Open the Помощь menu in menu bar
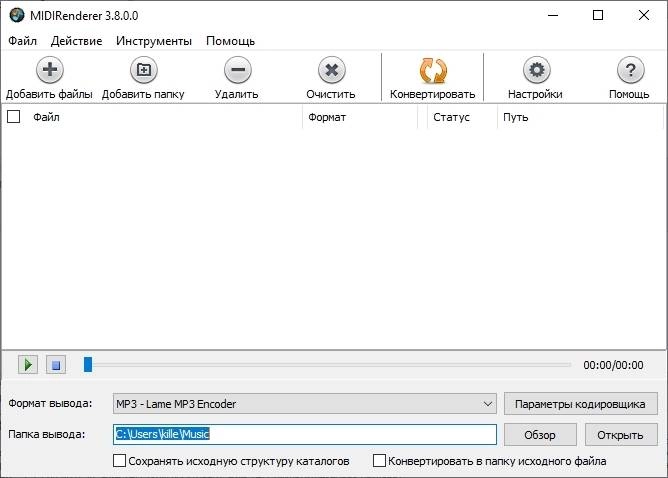Viewport: 668px width, 478px height. coord(230,41)
